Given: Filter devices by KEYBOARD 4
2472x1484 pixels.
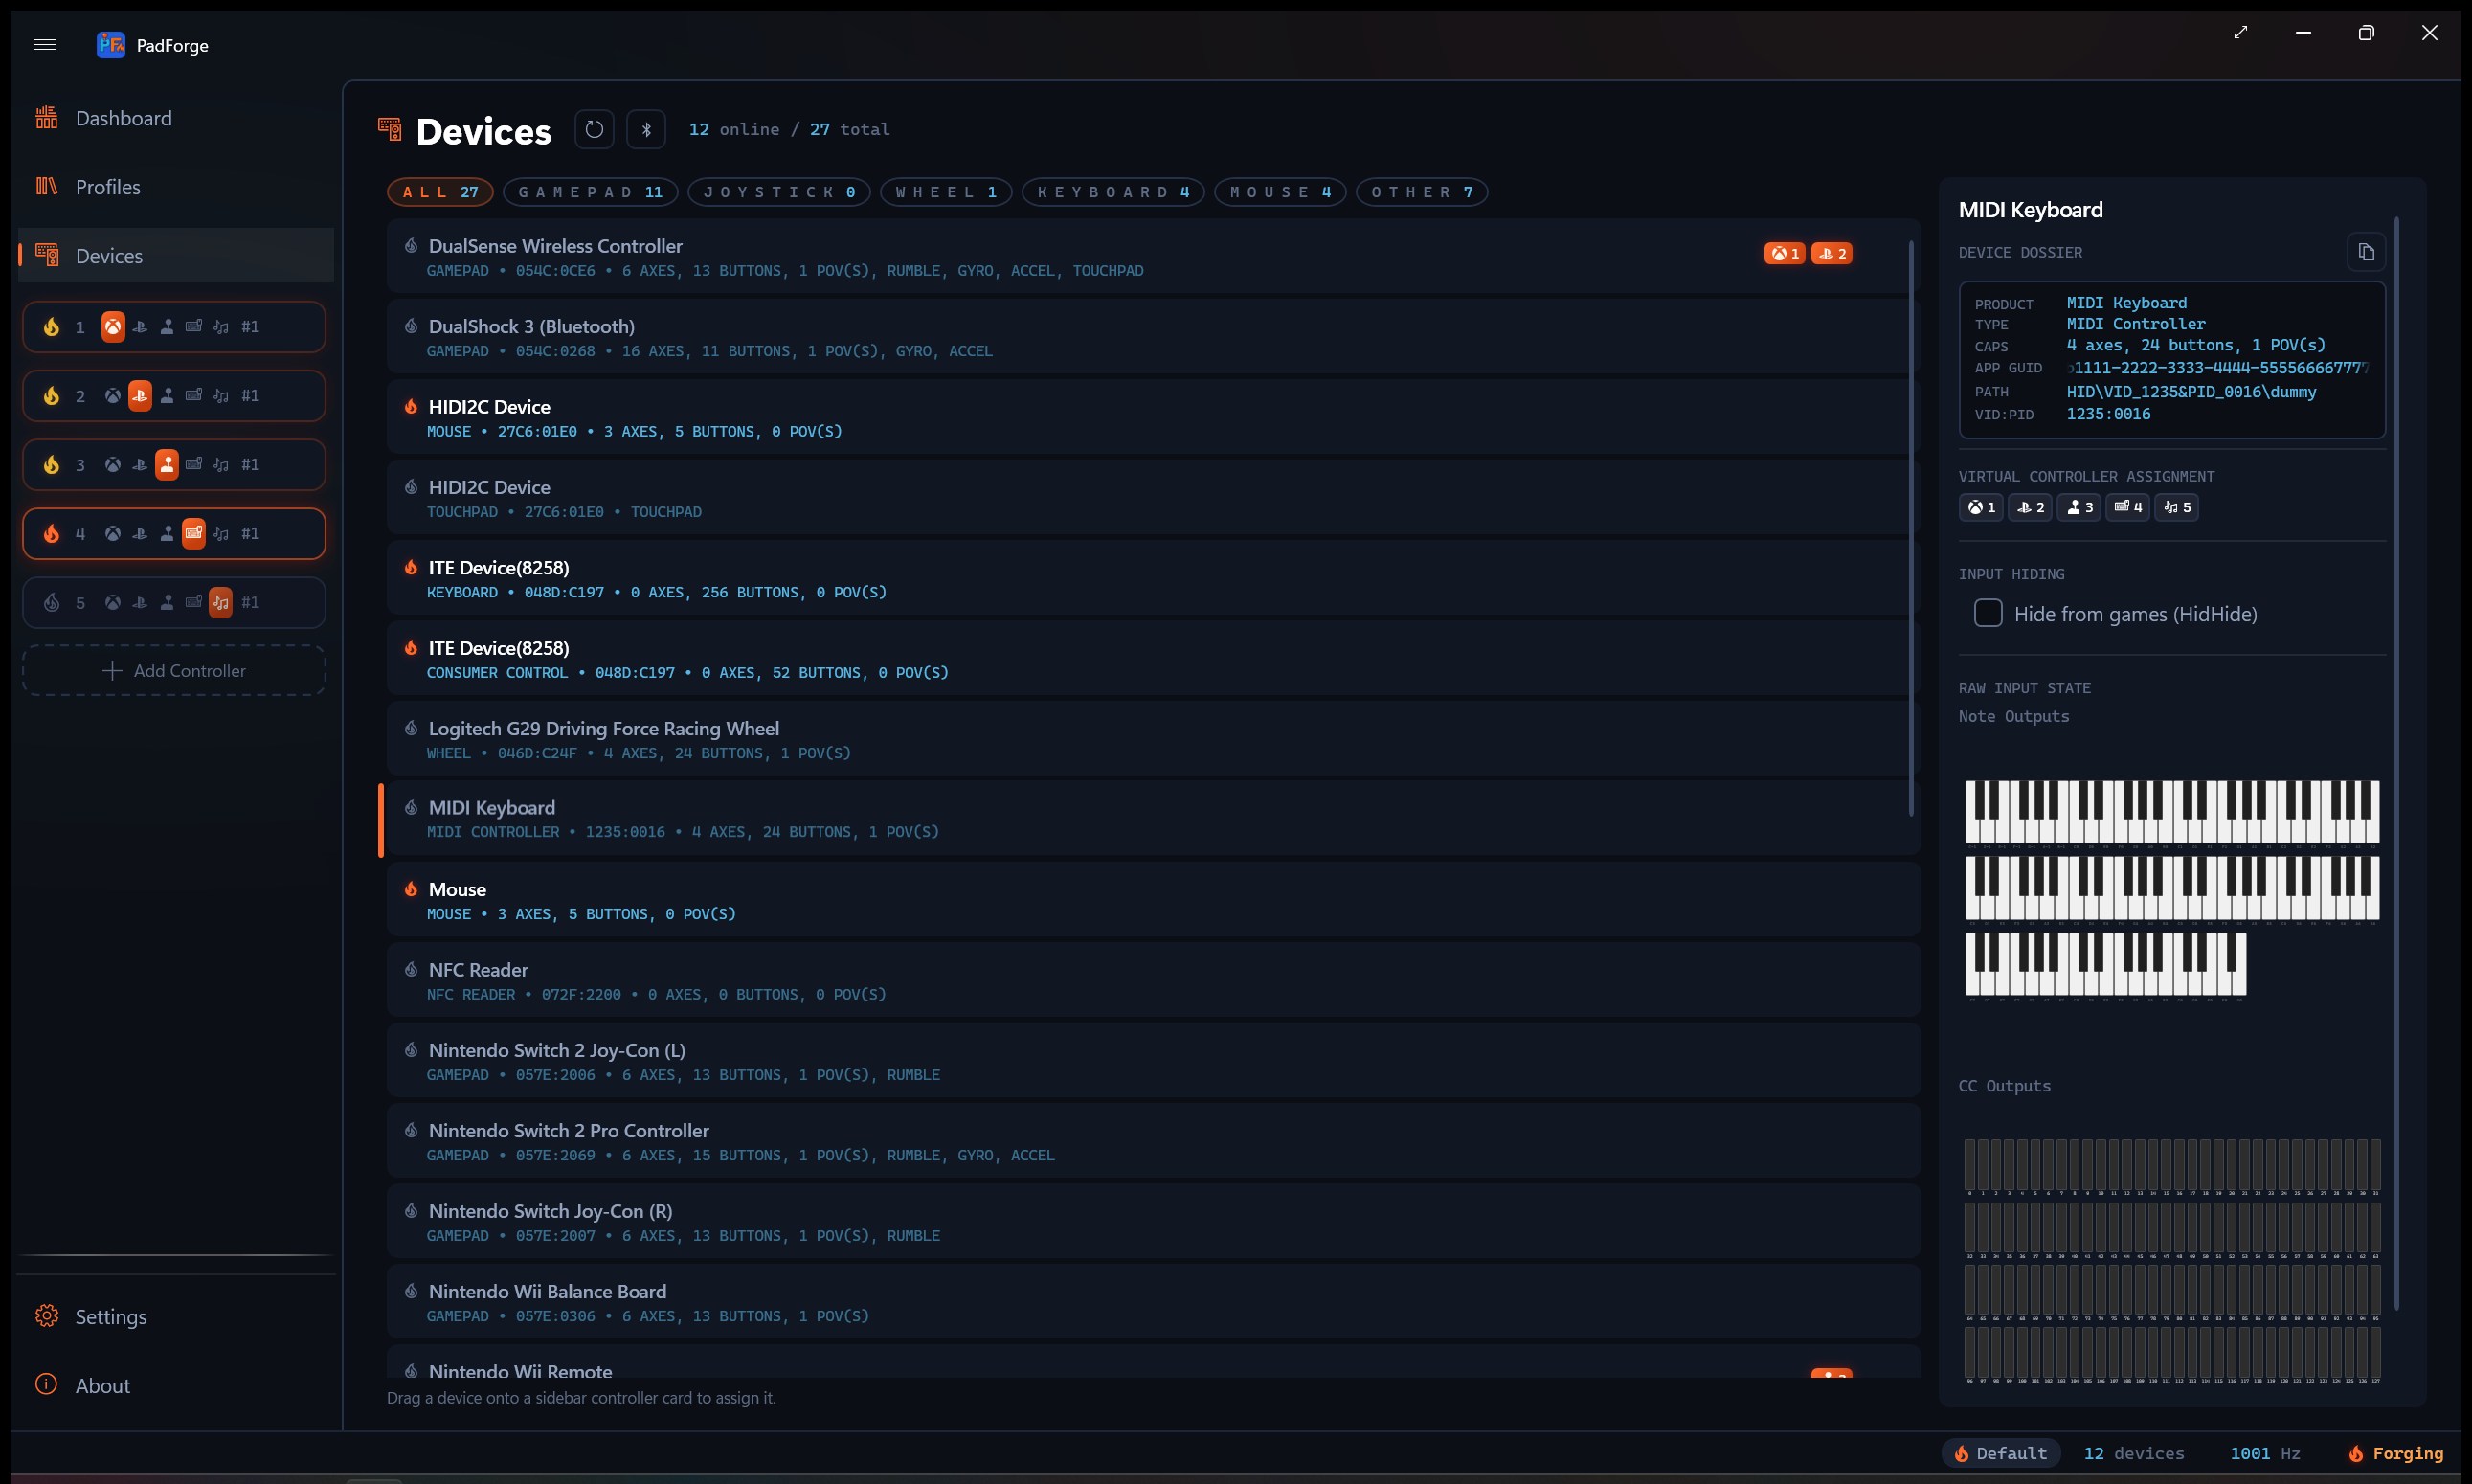Looking at the screenshot, I should 1113,192.
